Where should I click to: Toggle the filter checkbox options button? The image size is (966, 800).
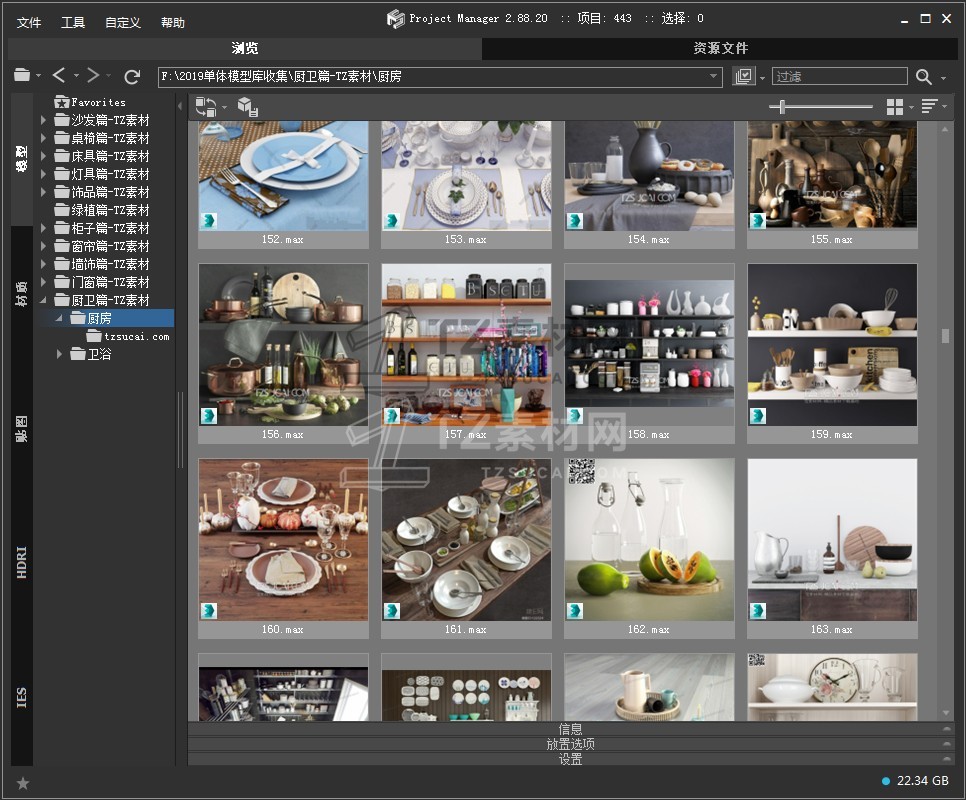(743, 77)
